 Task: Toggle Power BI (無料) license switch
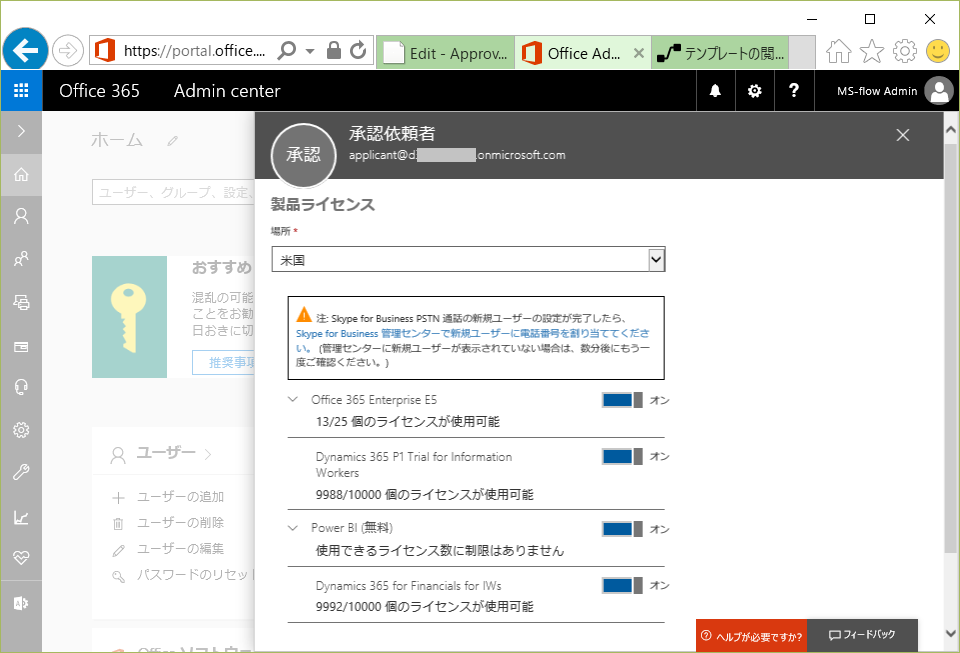[622, 529]
